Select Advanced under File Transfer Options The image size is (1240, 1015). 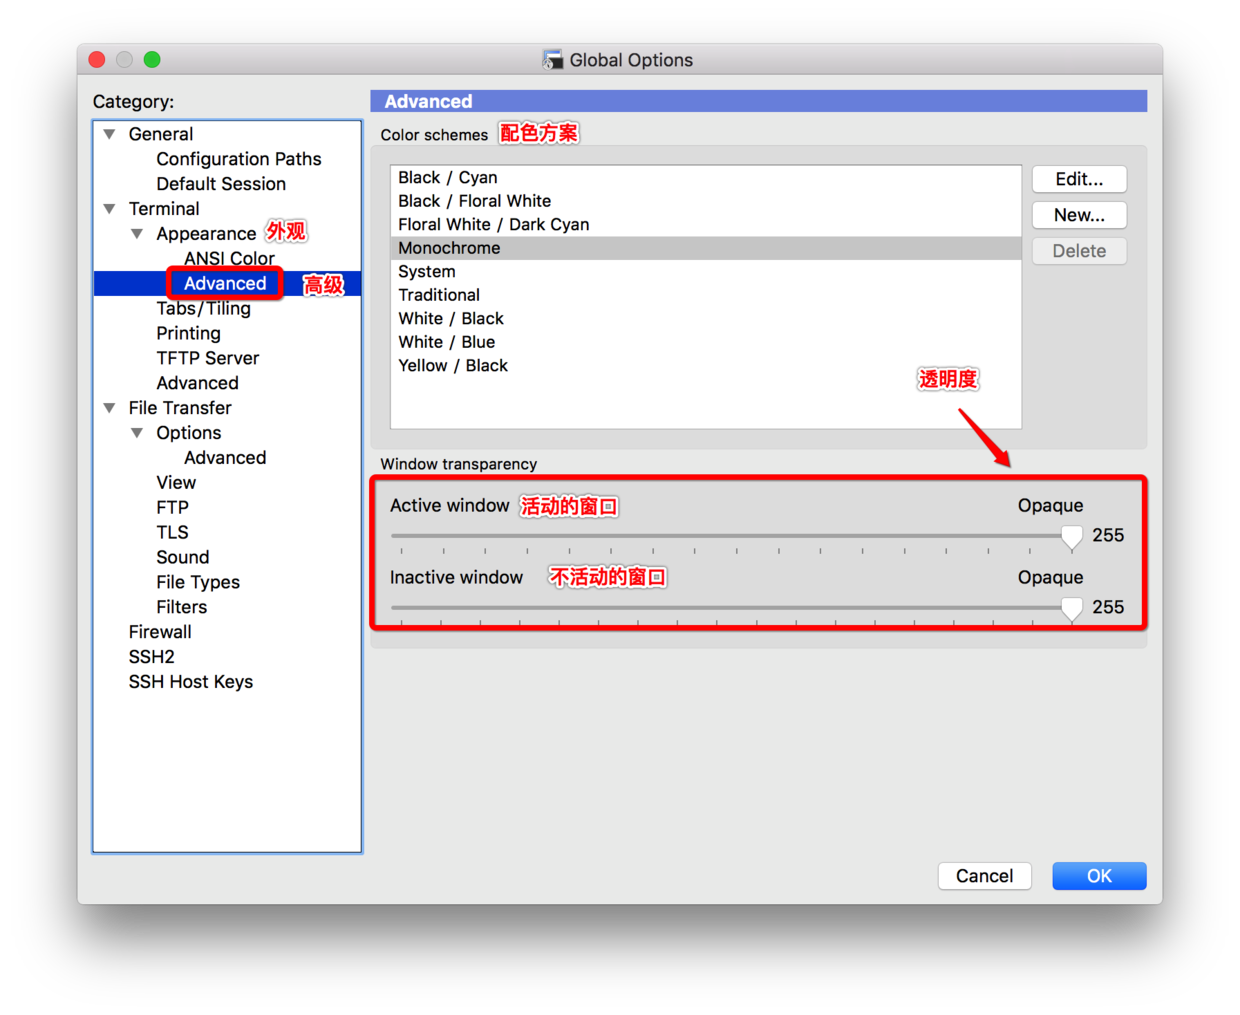pyautogui.click(x=225, y=458)
